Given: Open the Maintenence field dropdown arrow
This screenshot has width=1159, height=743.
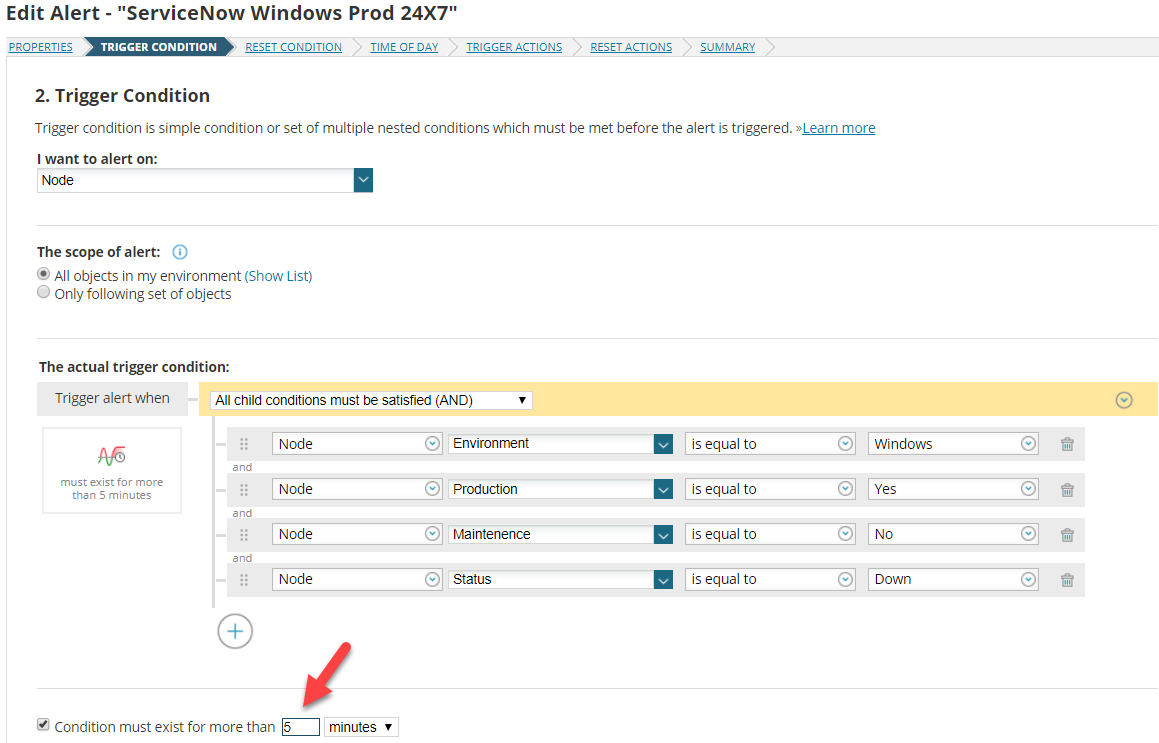Looking at the screenshot, I should [x=663, y=535].
